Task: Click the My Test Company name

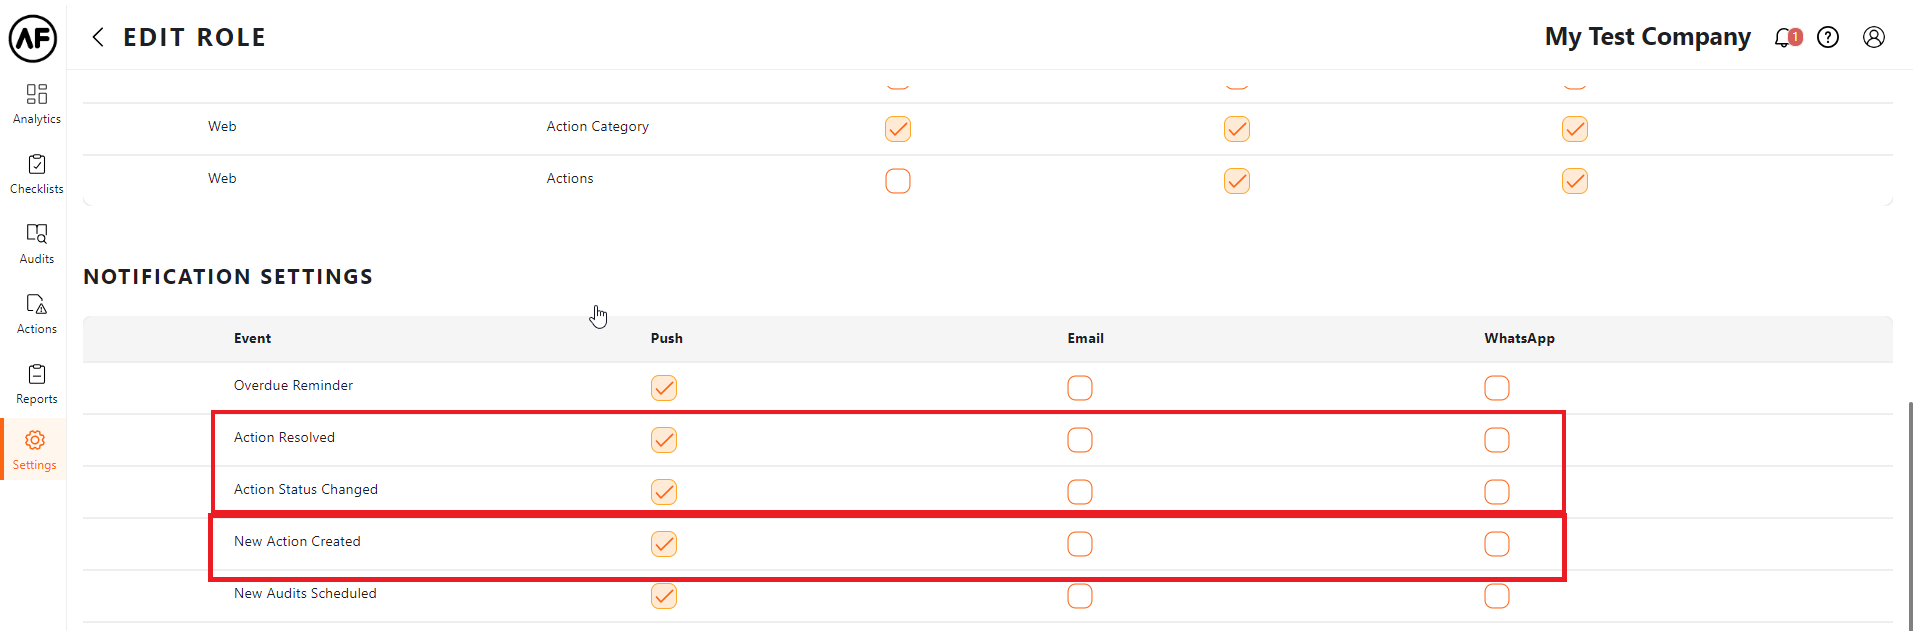Action: click(x=1647, y=38)
